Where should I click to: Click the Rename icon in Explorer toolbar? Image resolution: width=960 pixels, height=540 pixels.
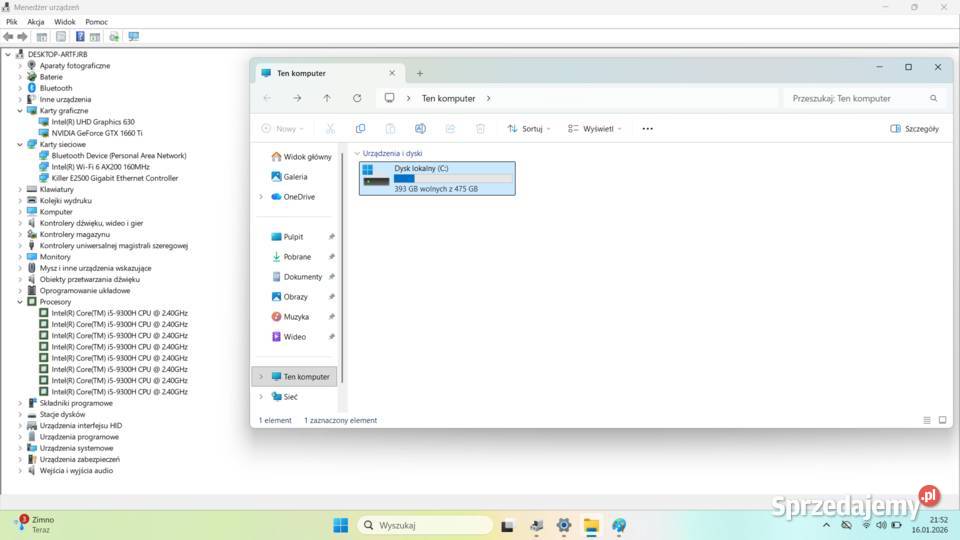(420, 129)
